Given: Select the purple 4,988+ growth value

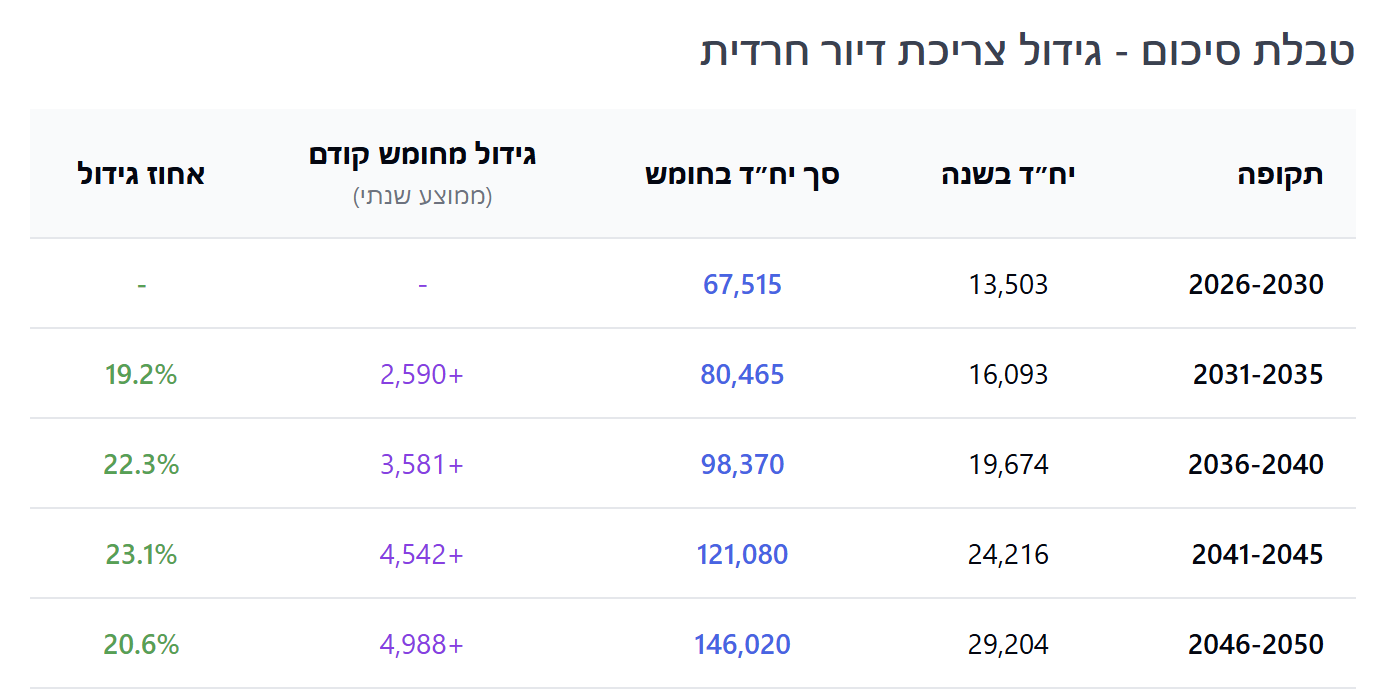Looking at the screenshot, I should pos(422,645).
